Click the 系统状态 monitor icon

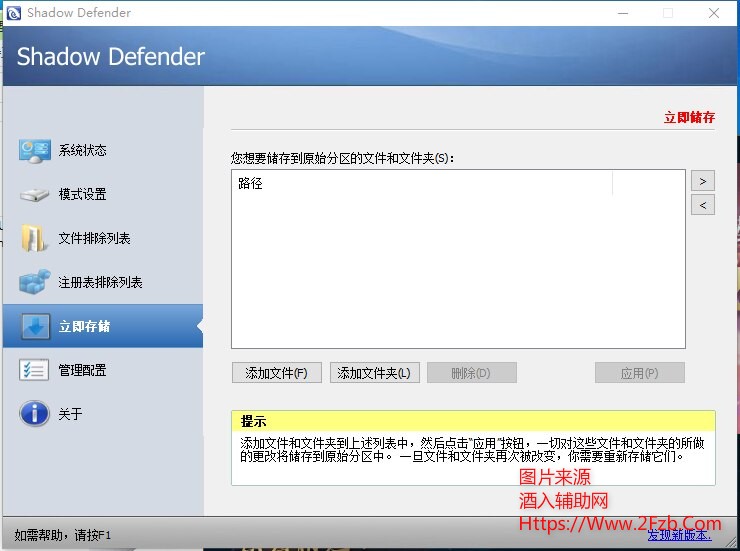[34, 151]
